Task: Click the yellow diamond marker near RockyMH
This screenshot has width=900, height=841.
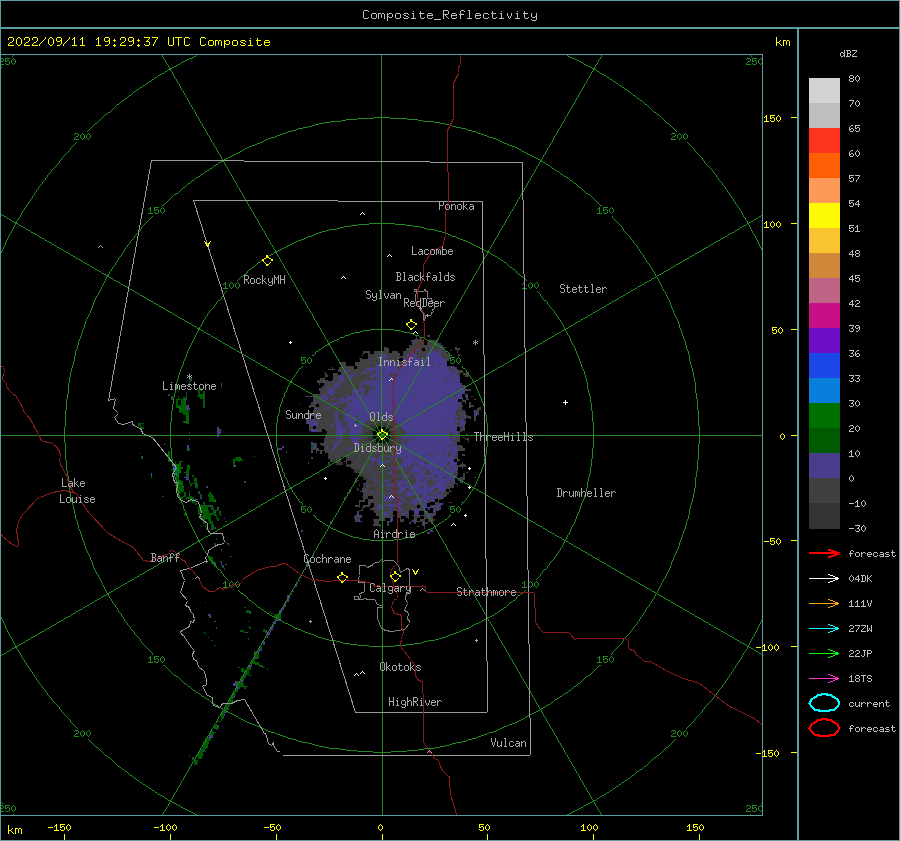Action: pyautogui.click(x=267, y=261)
